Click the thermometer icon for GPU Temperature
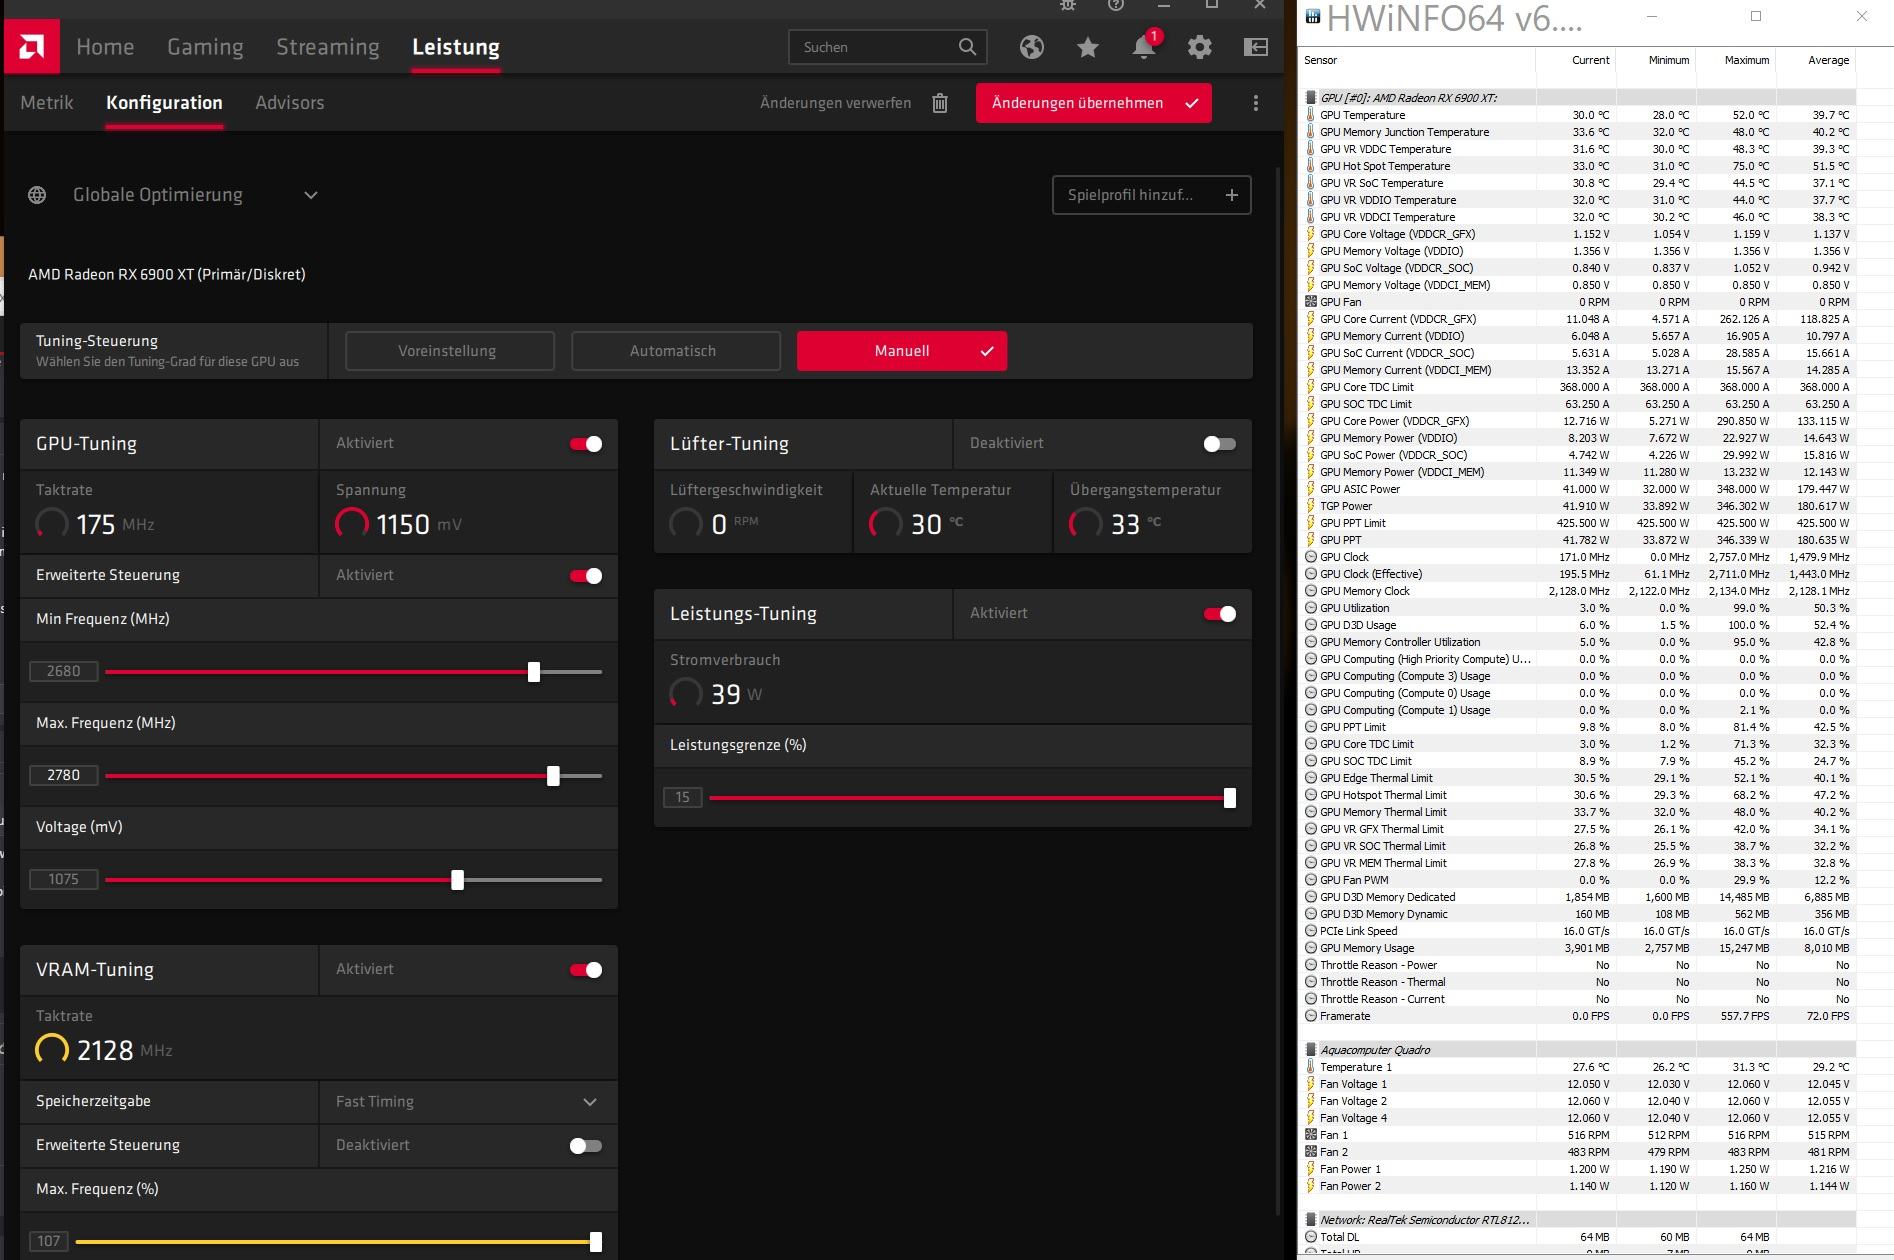Screen dimensions: 1894x1260 (1311, 115)
